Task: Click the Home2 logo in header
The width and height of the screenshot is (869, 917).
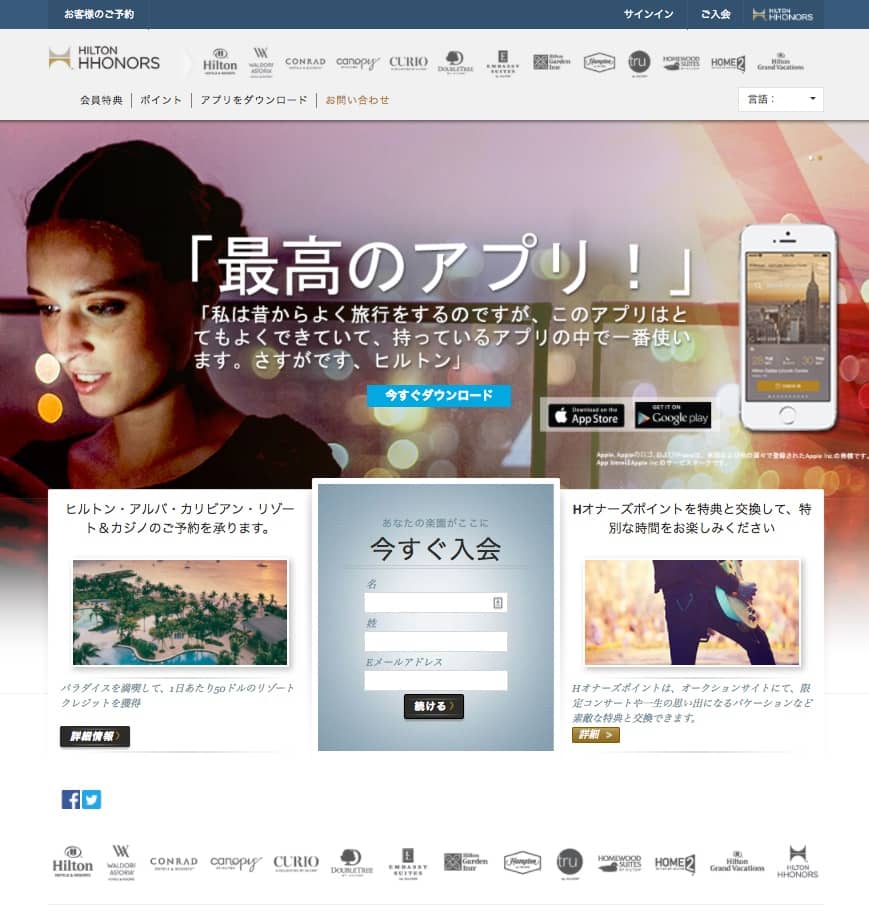Action: point(728,63)
